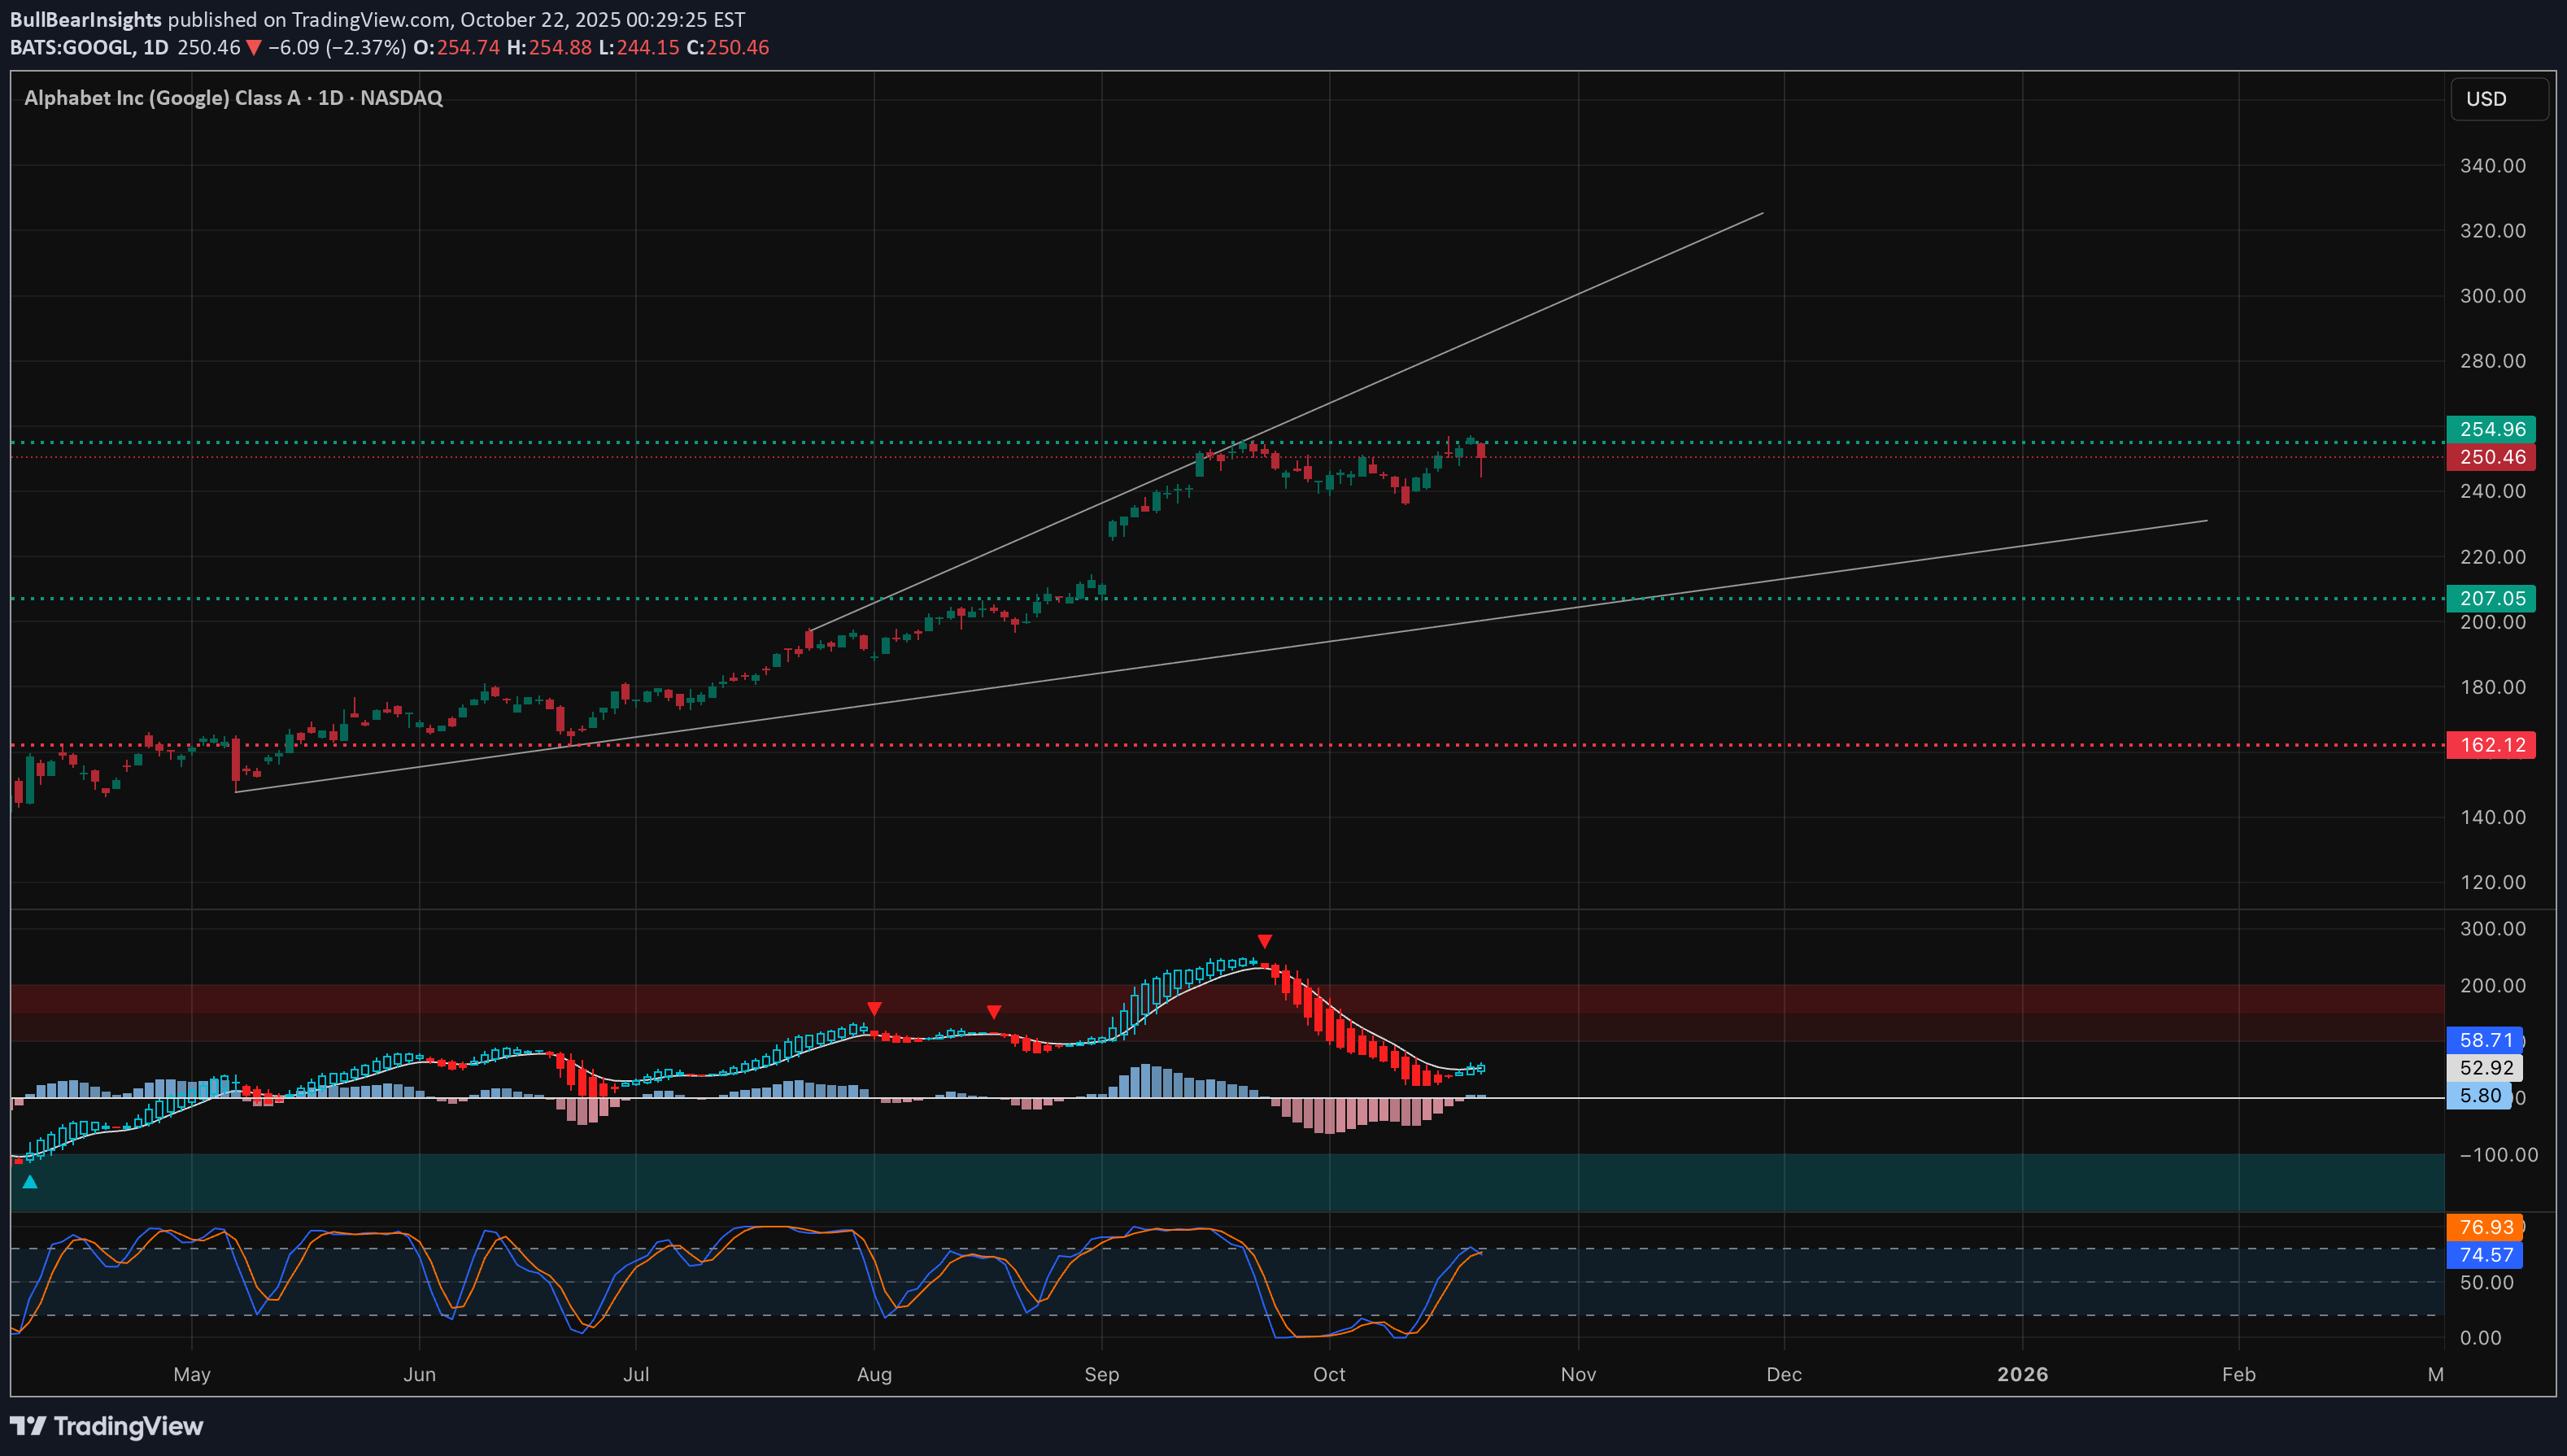The height and width of the screenshot is (1456, 2567).
Task: Click the last red candlestick on chart
Action: pyautogui.click(x=1481, y=452)
